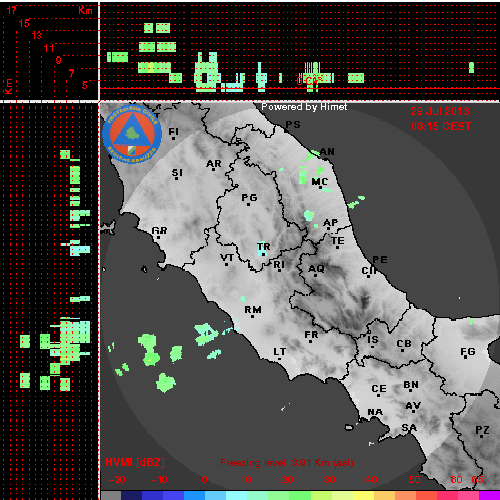
Task: Click the FI city marker
Action: (173, 138)
